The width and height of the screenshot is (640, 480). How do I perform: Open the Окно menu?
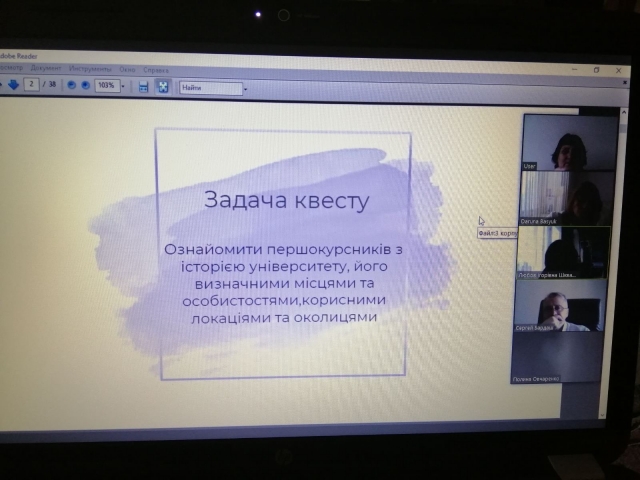pos(127,70)
